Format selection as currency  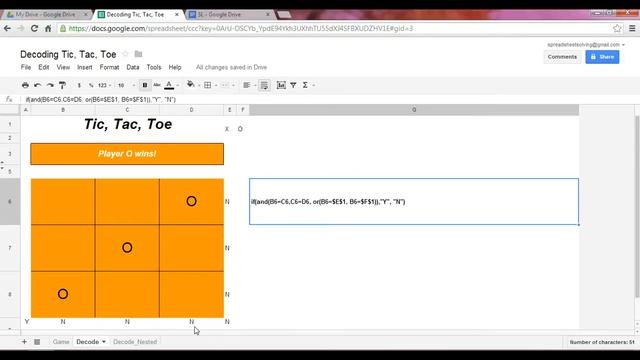click(x=79, y=85)
